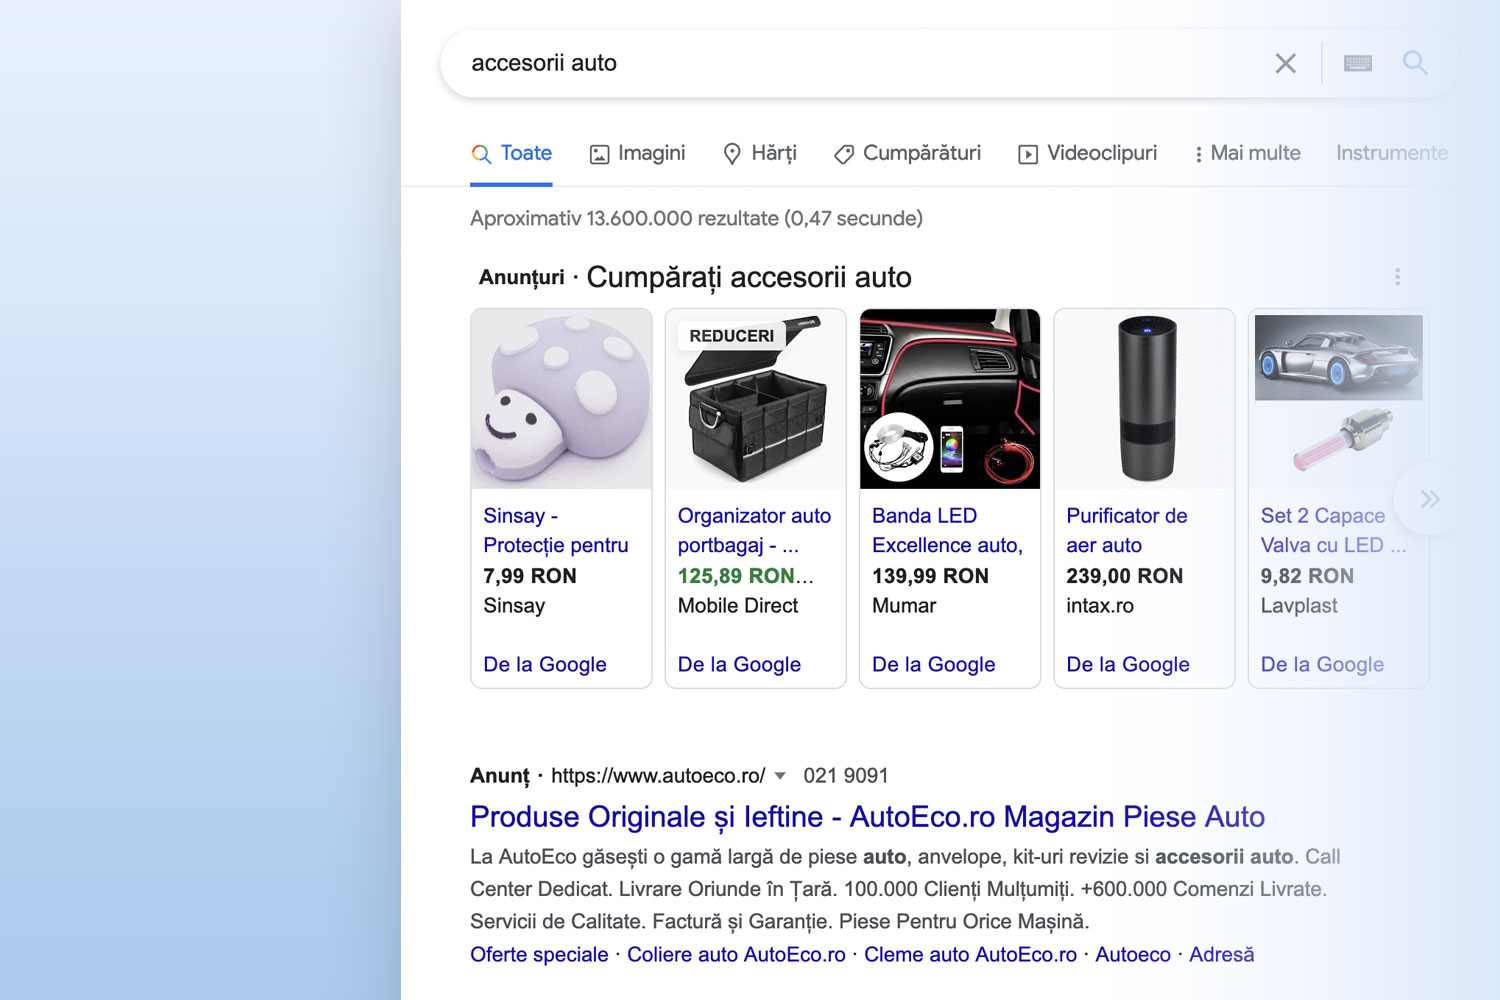
Task: Open Banda LED Excellence auto link
Action: click(x=947, y=531)
